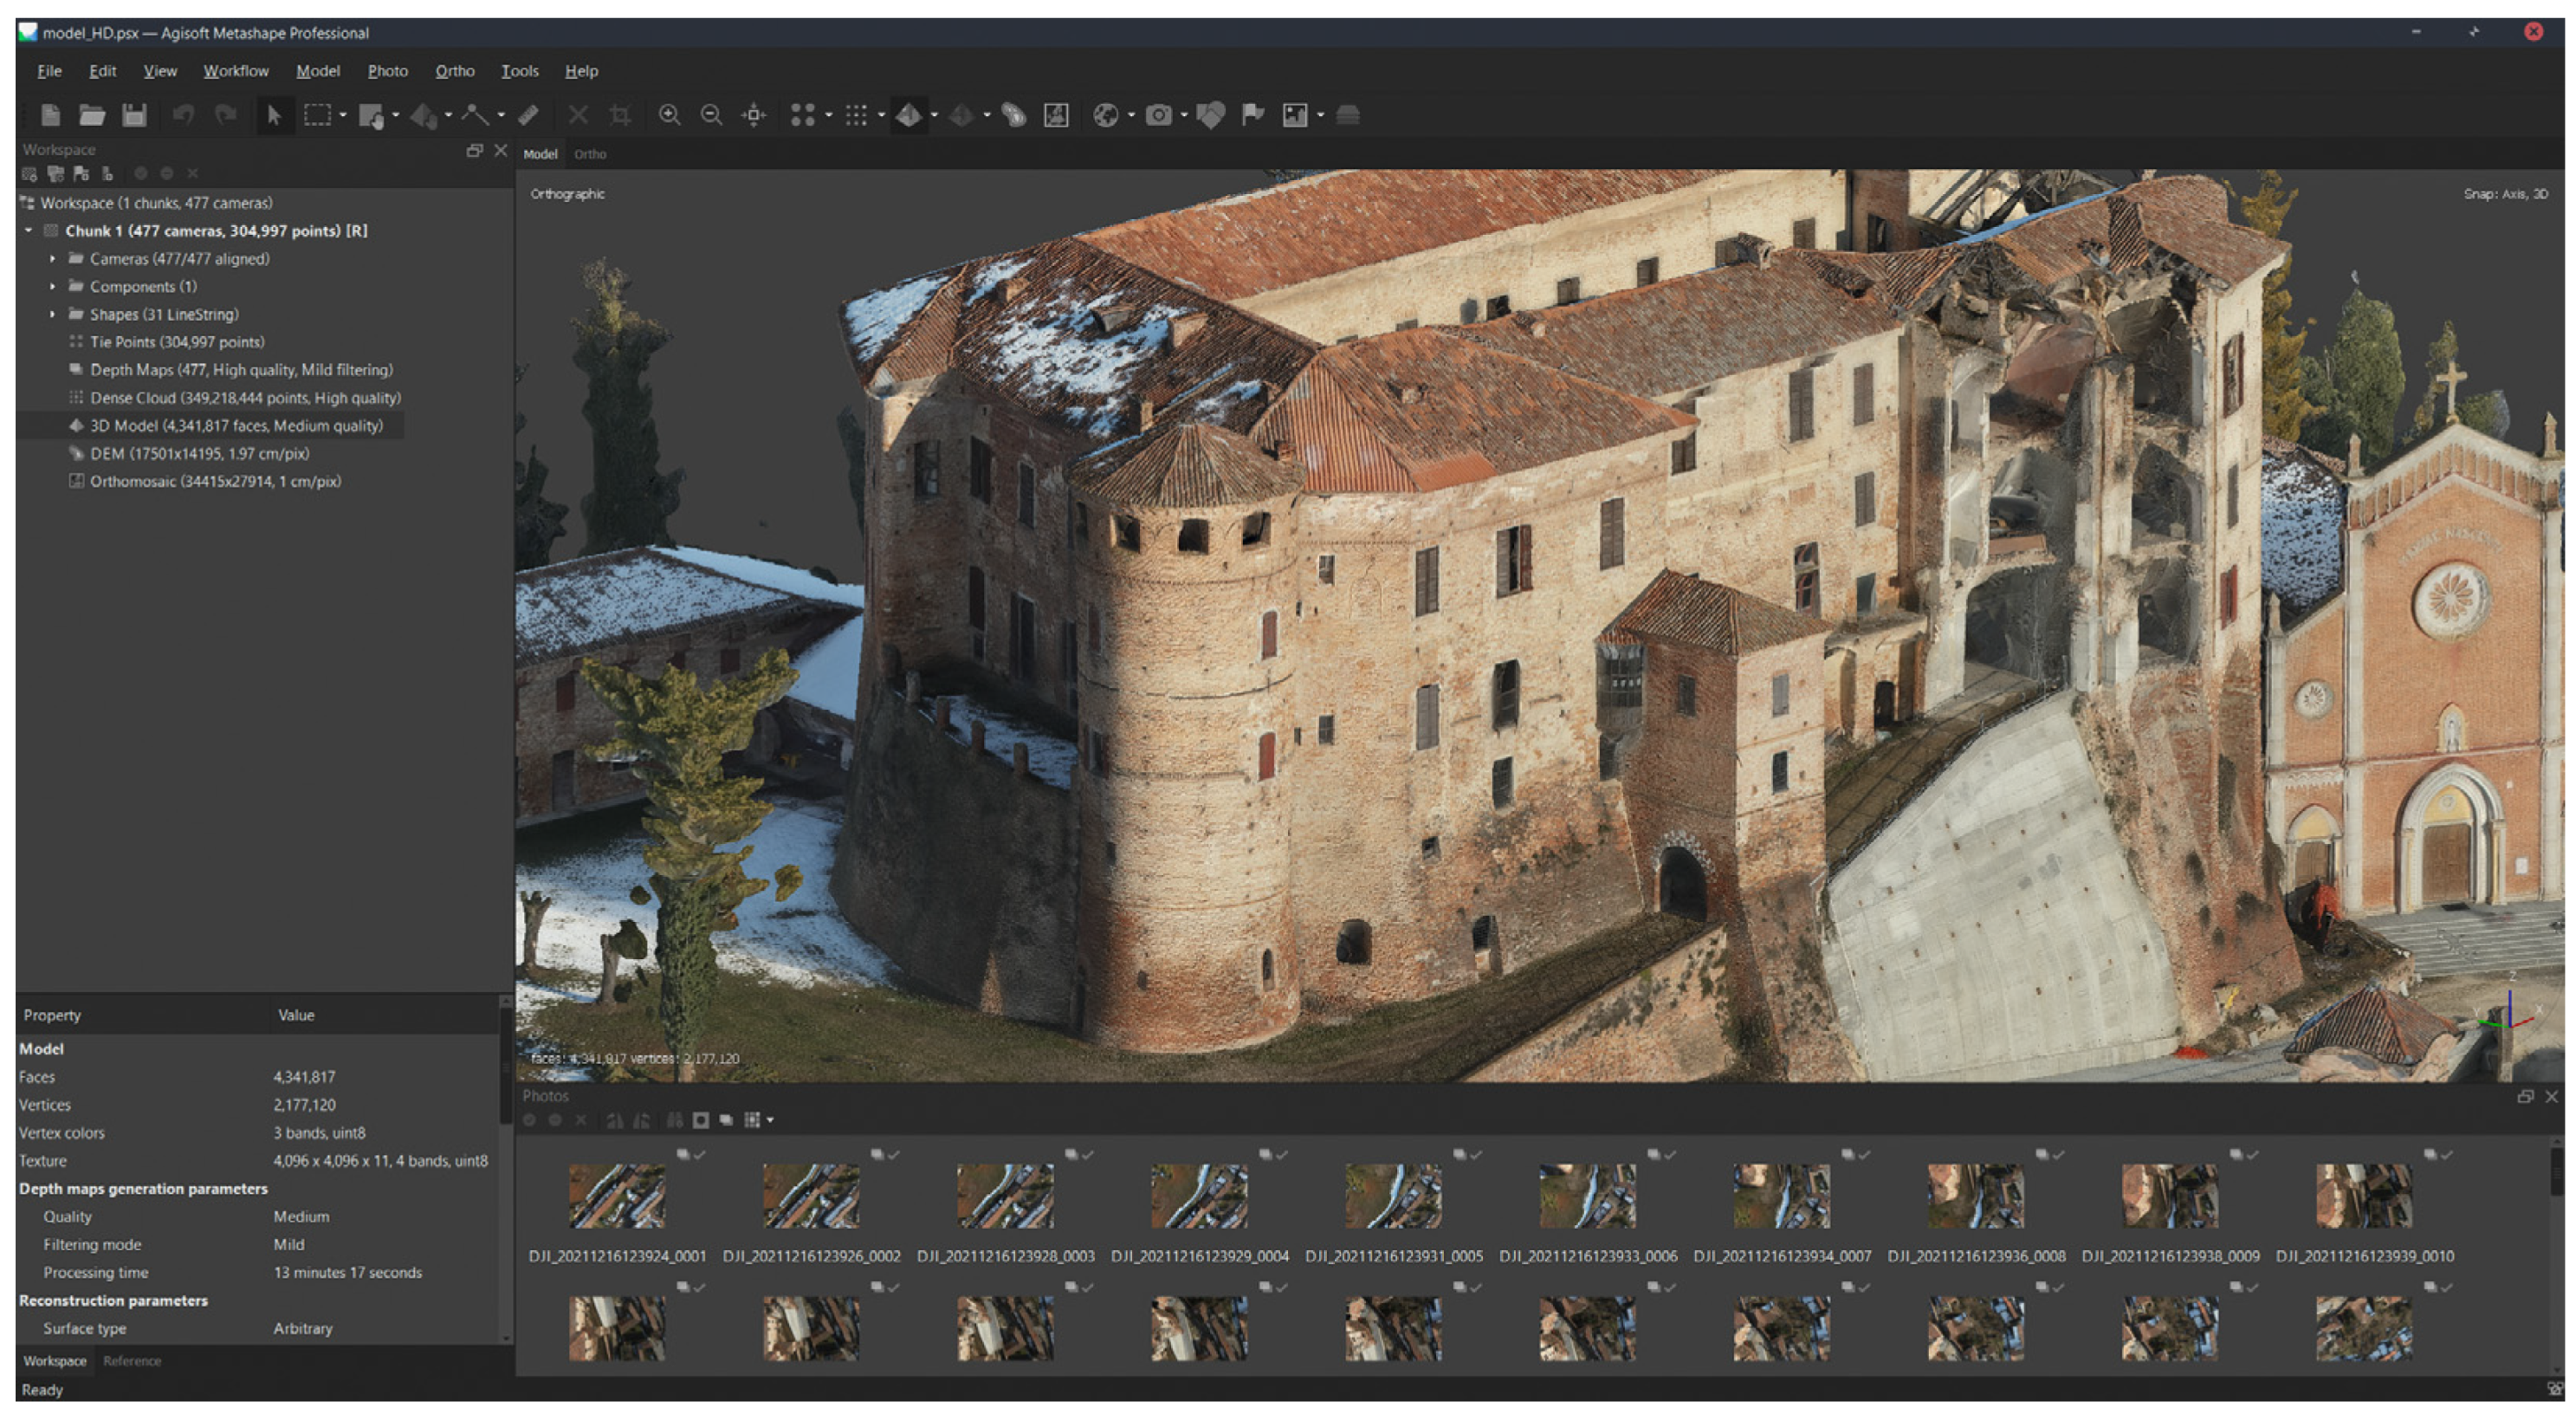This screenshot has width=2576, height=1421.
Task: Select the Ruler measurement tool
Action: pos(529,115)
